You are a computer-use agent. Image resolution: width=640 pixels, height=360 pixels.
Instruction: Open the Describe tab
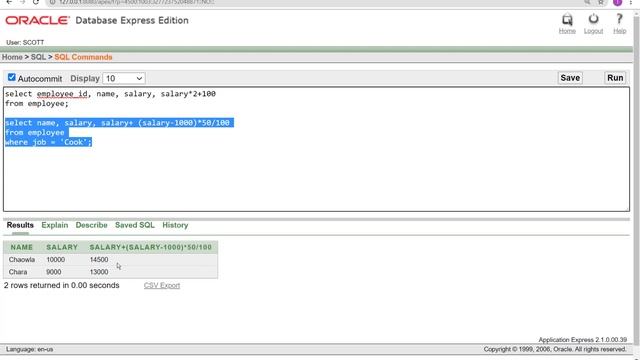pos(91,225)
